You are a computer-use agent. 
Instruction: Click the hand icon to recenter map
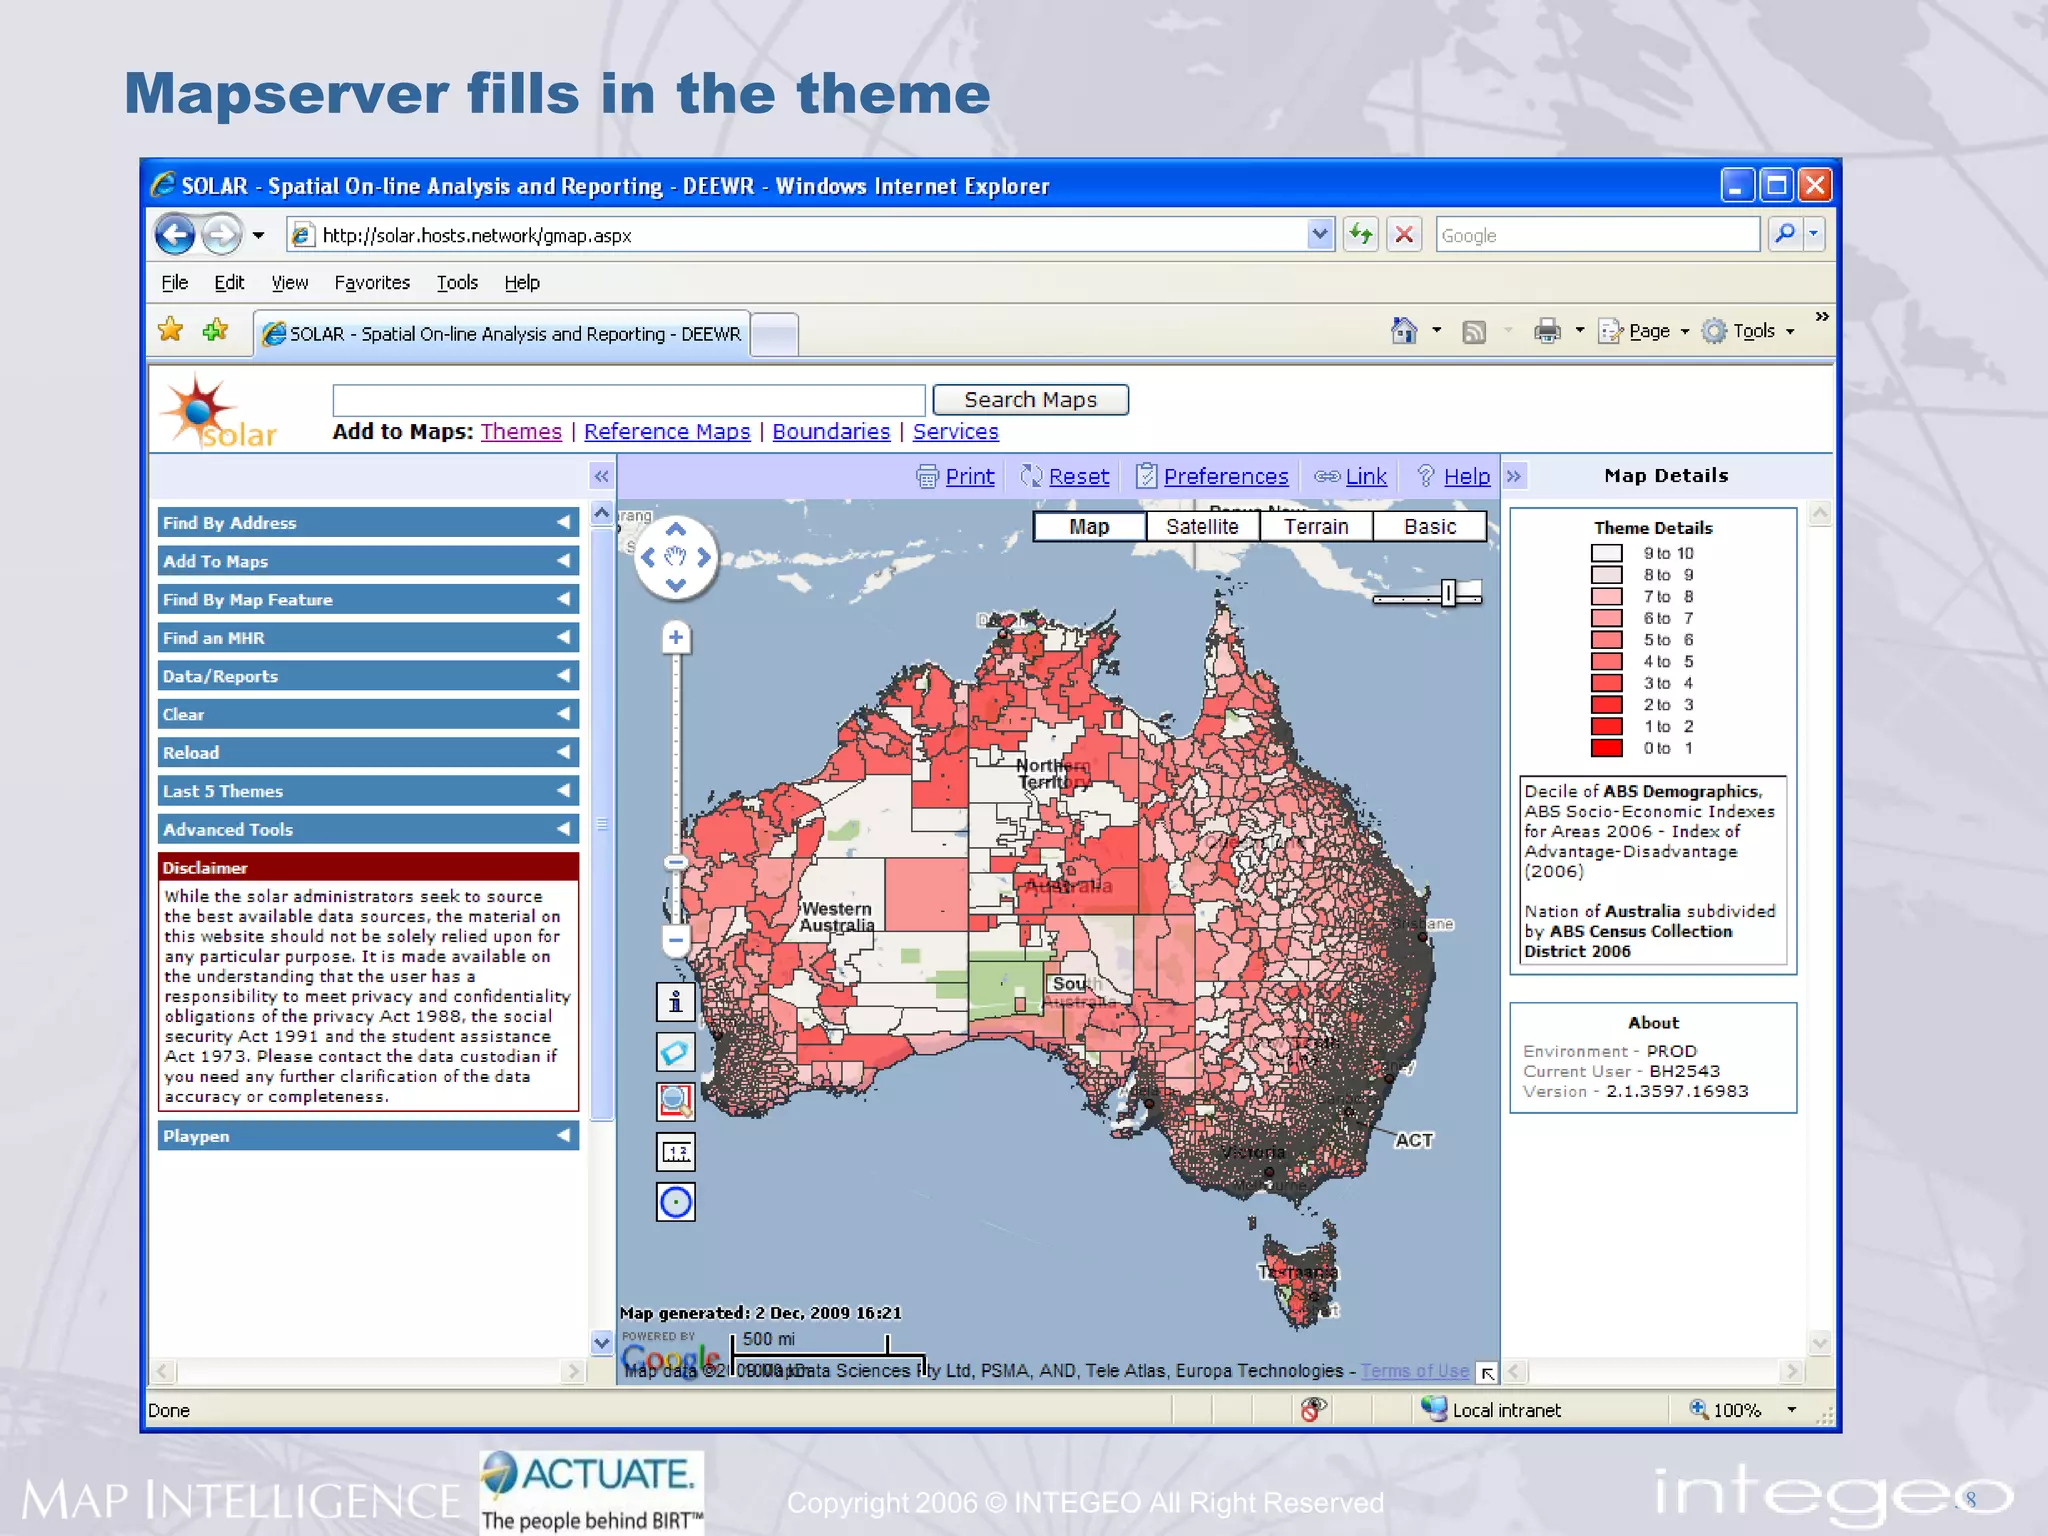[x=676, y=557]
